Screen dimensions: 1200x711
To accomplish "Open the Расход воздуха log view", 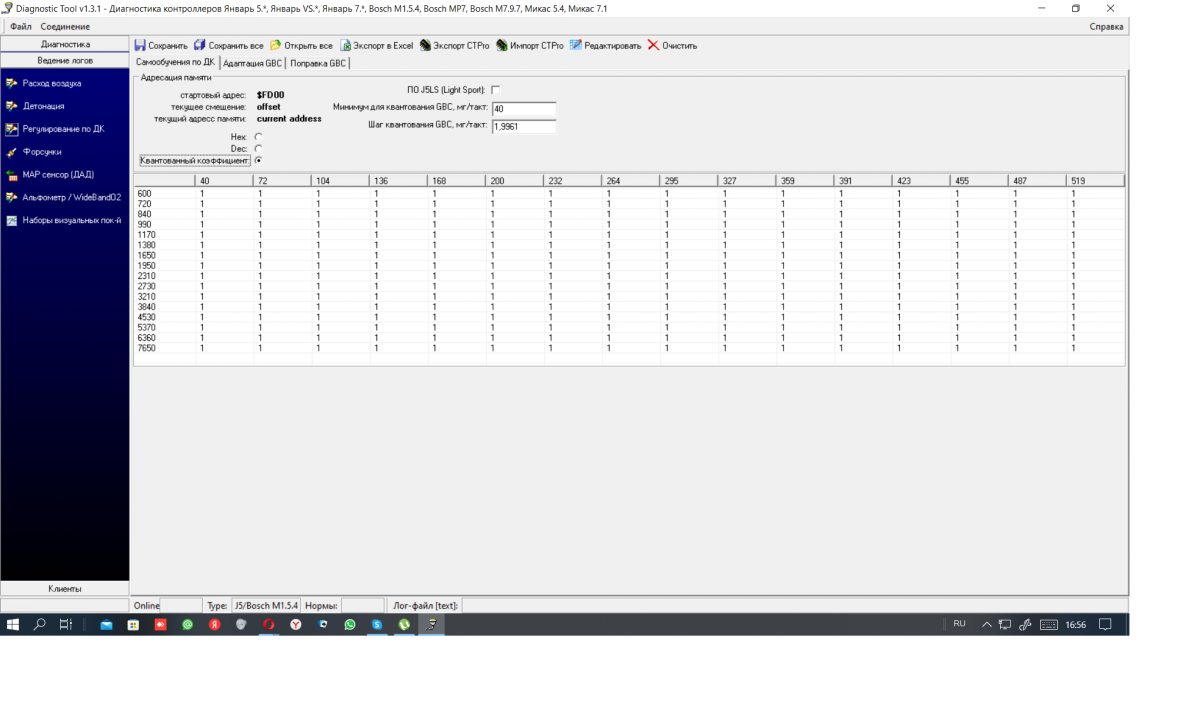I will click(51, 83).
